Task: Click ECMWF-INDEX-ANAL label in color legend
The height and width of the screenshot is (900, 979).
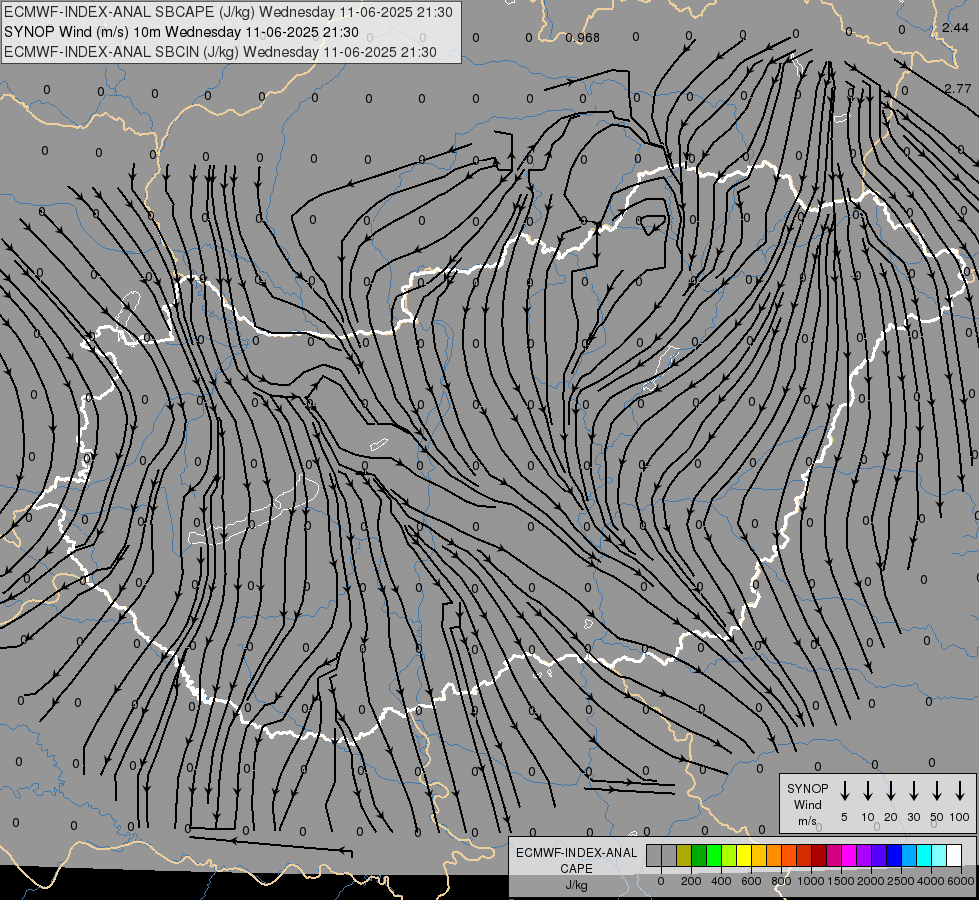Action: pos(576,853)
